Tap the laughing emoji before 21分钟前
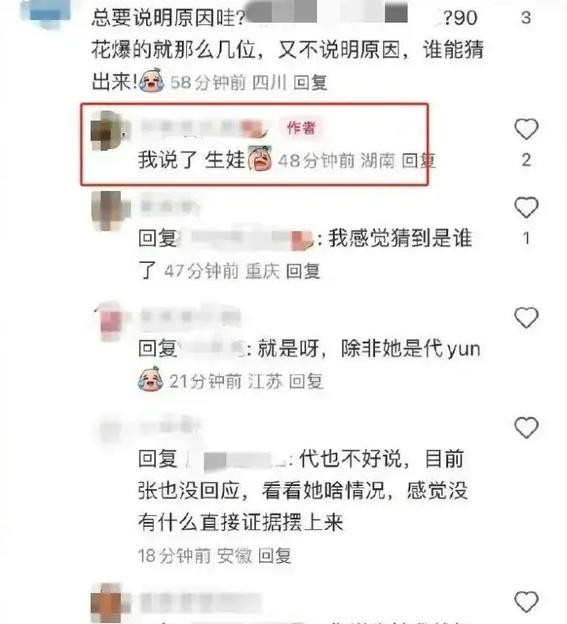The image size is (567, 624). [x=150, y=379]
